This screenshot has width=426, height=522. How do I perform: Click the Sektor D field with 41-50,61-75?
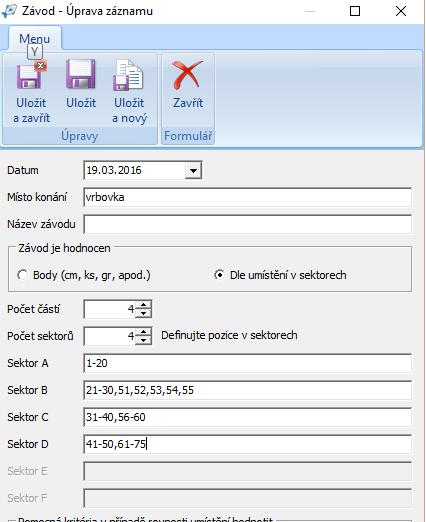(x=248, y=444)
